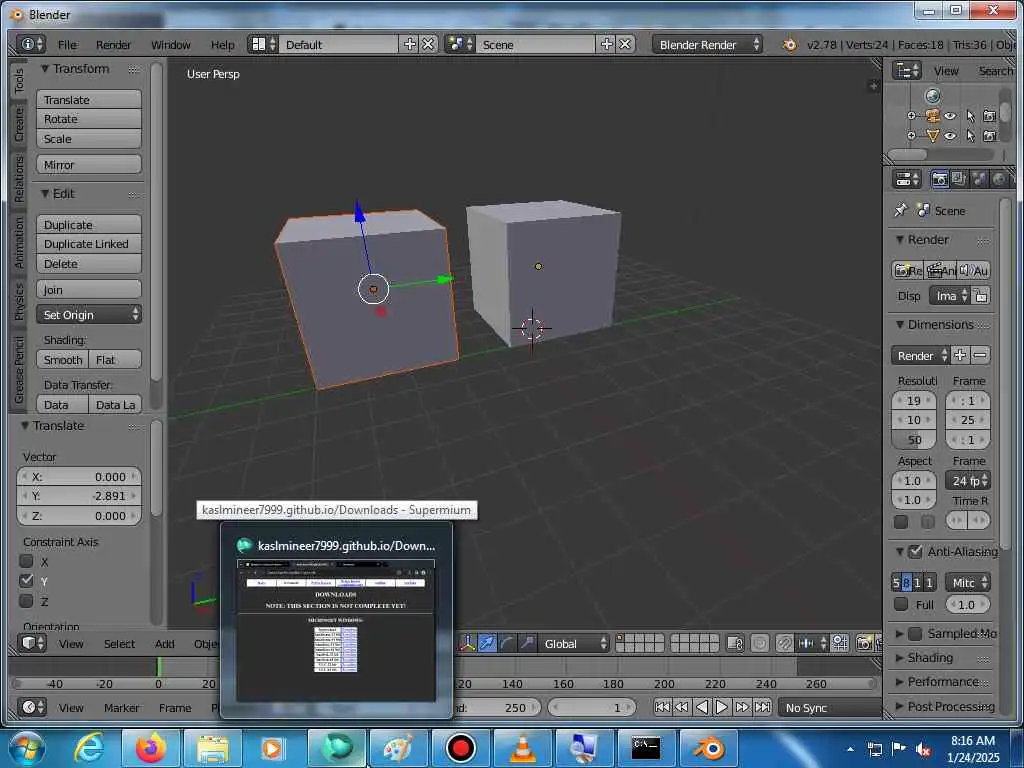Viewport: 1024px width, 768px height.
Task: Toggle mesh object visibility eye in outliner
Action: tap(951, 136)
